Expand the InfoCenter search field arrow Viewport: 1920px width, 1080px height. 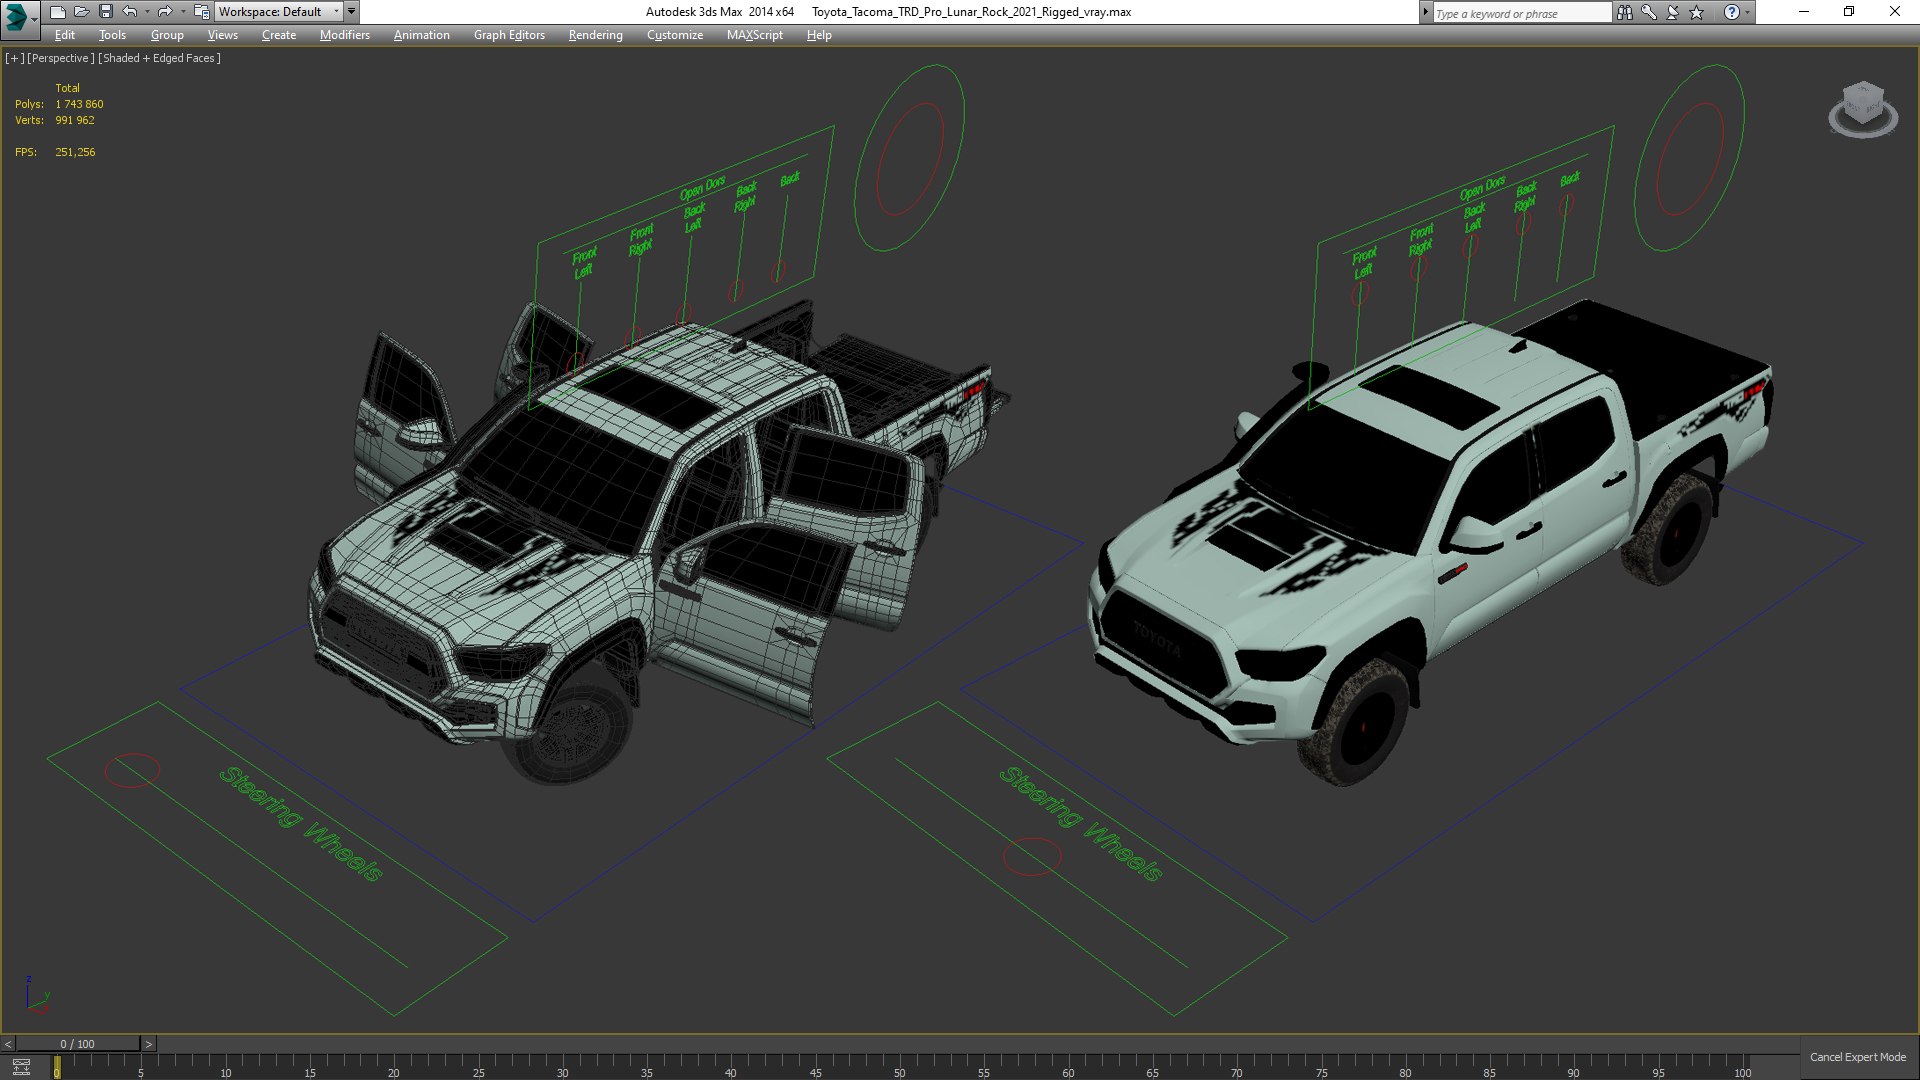pos(1426,12)
